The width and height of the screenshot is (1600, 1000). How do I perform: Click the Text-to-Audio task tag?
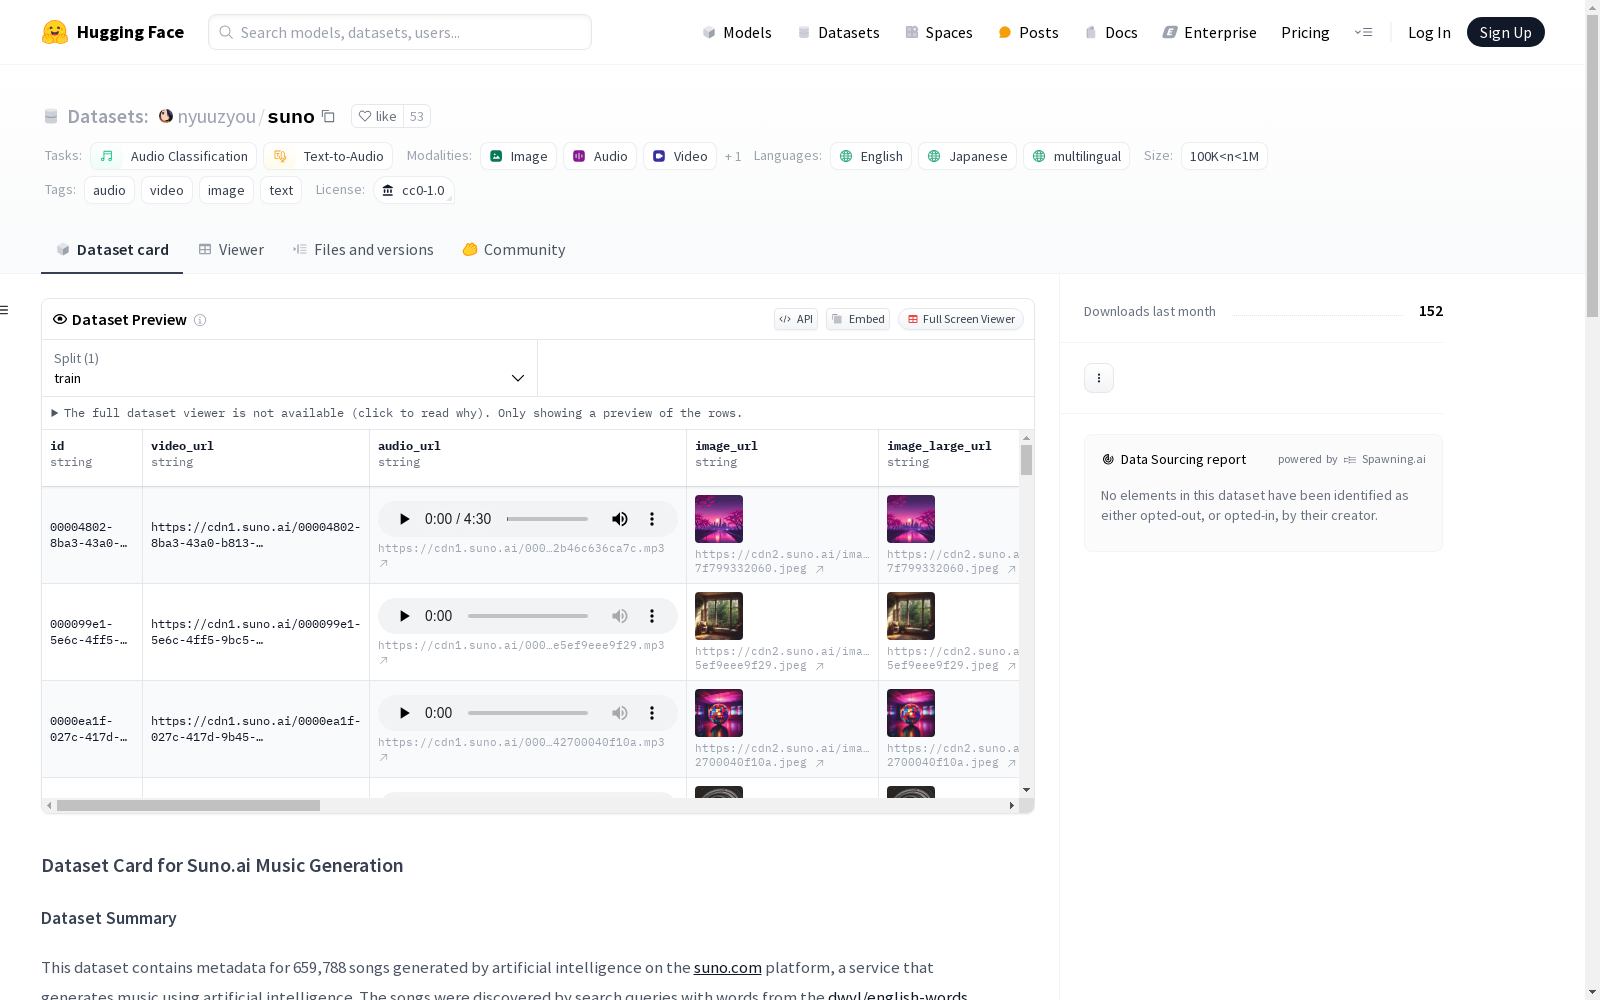point(328,156)
